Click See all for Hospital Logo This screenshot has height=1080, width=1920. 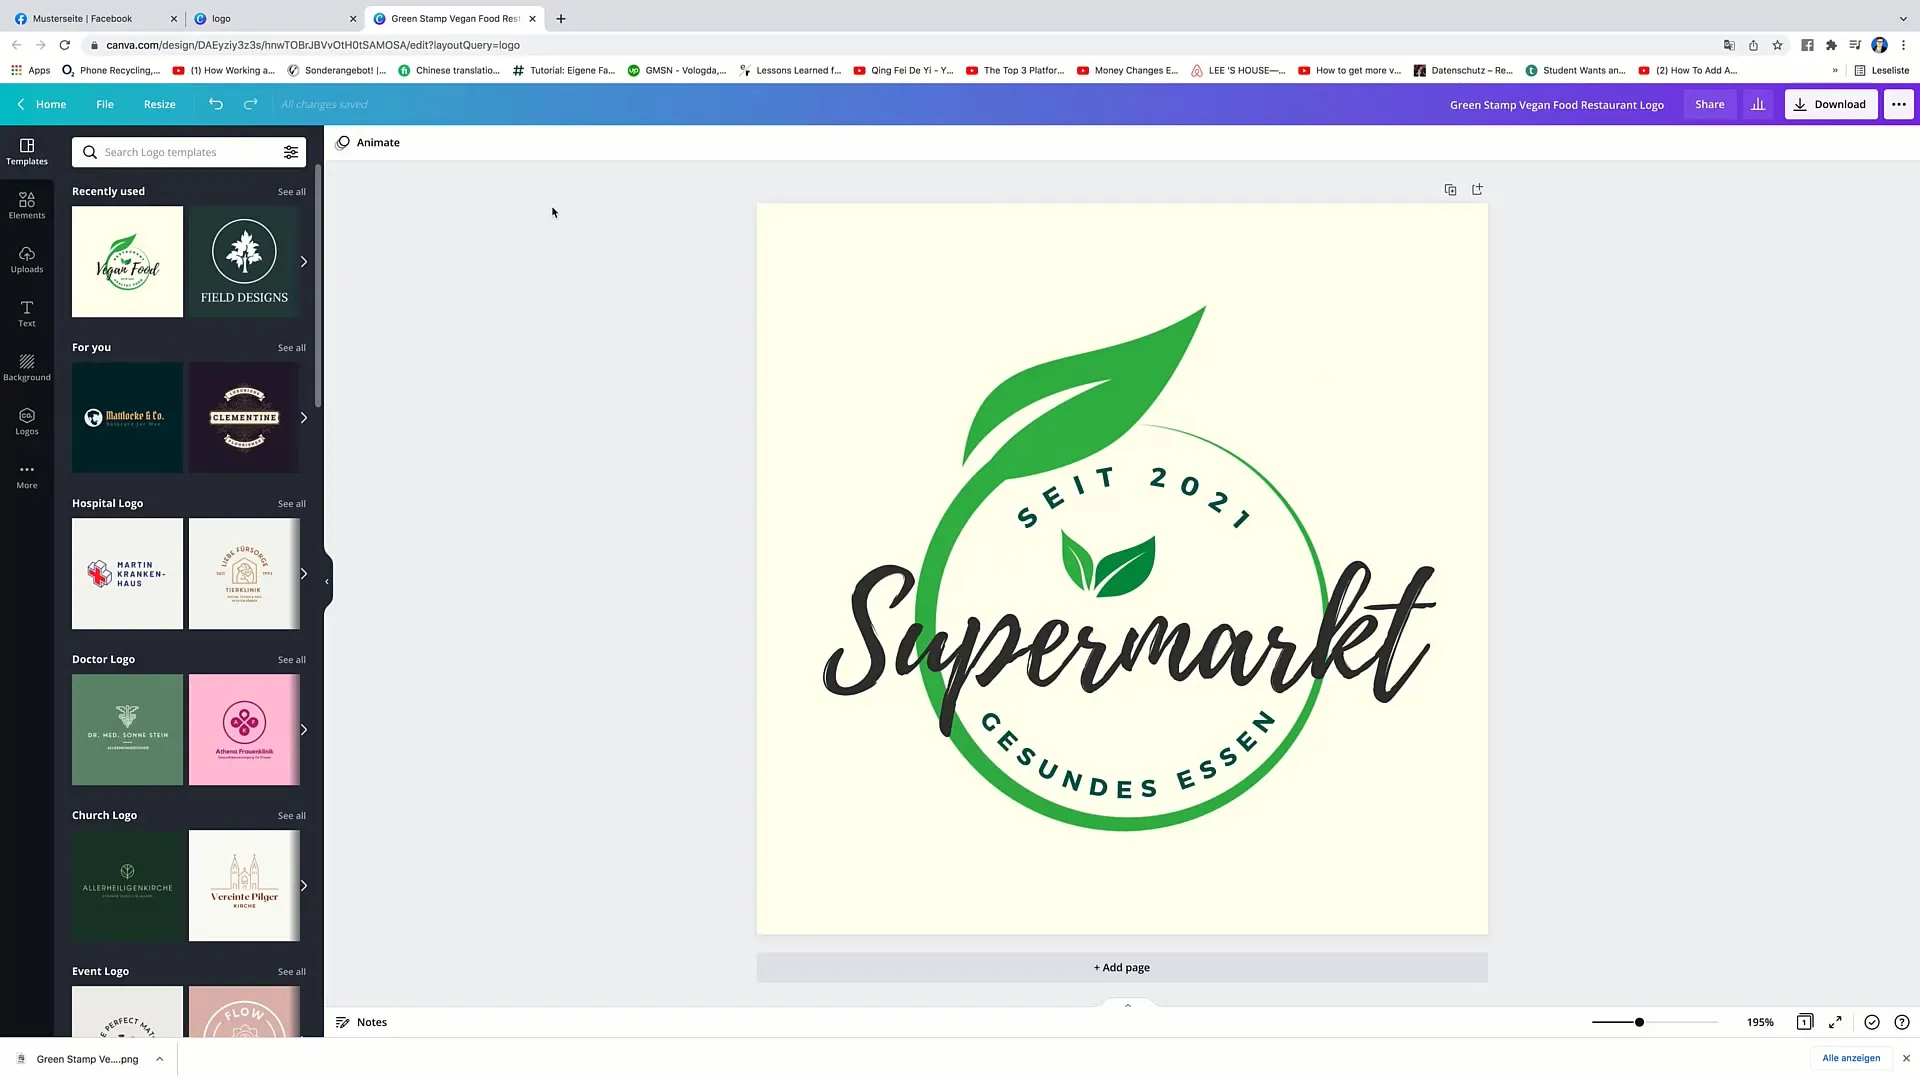pyautogui.click(x=292, y=504)
